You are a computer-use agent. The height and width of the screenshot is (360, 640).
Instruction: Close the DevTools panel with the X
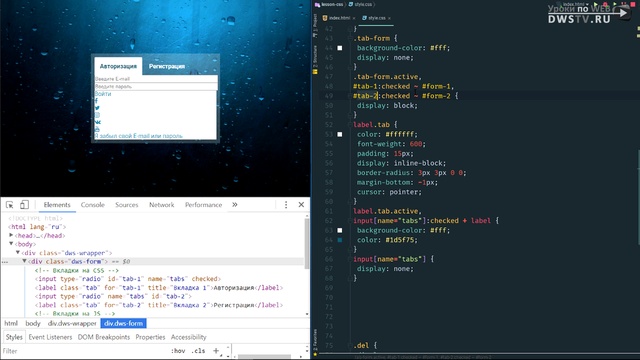click(301, 204)
